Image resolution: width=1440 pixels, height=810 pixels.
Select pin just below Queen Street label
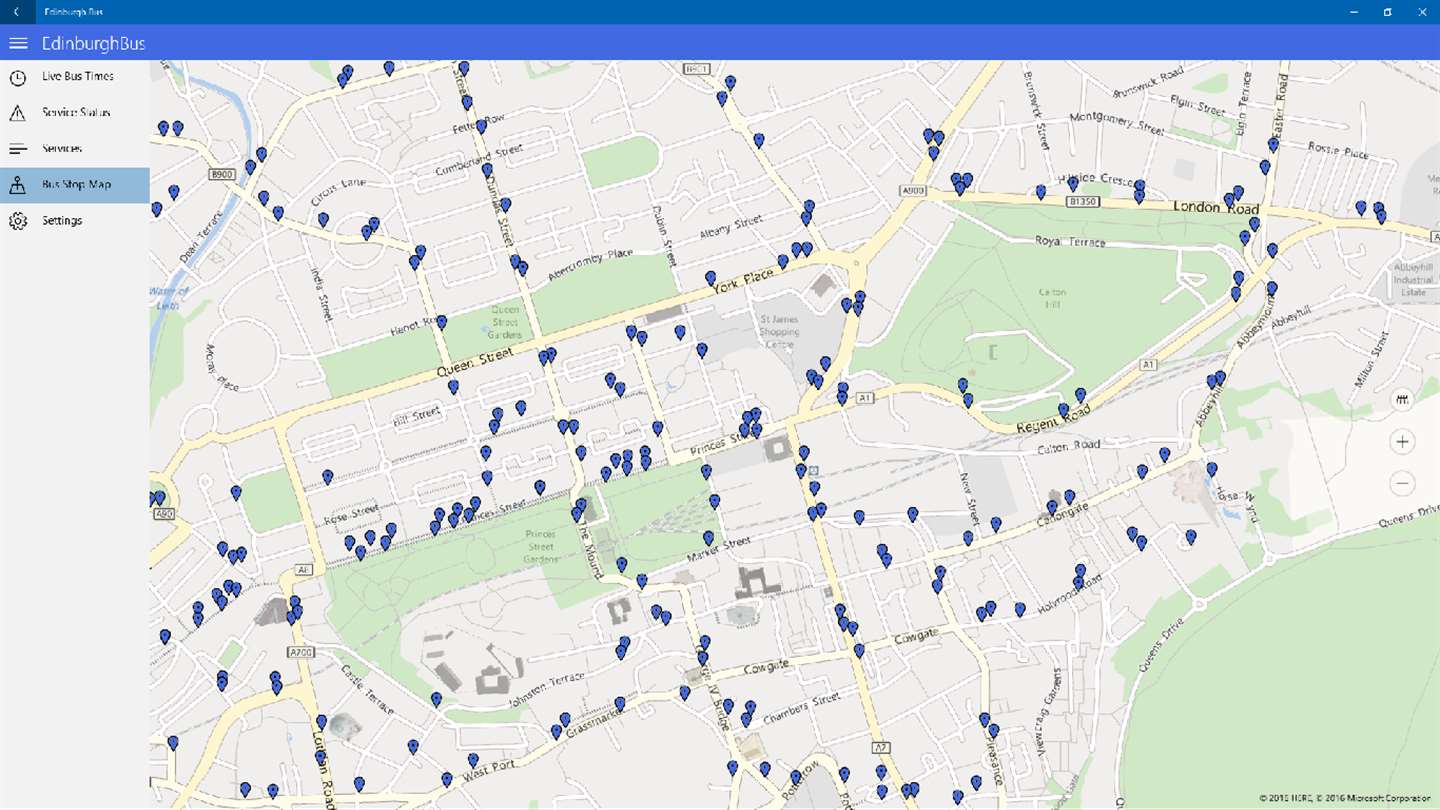point(453,387)
